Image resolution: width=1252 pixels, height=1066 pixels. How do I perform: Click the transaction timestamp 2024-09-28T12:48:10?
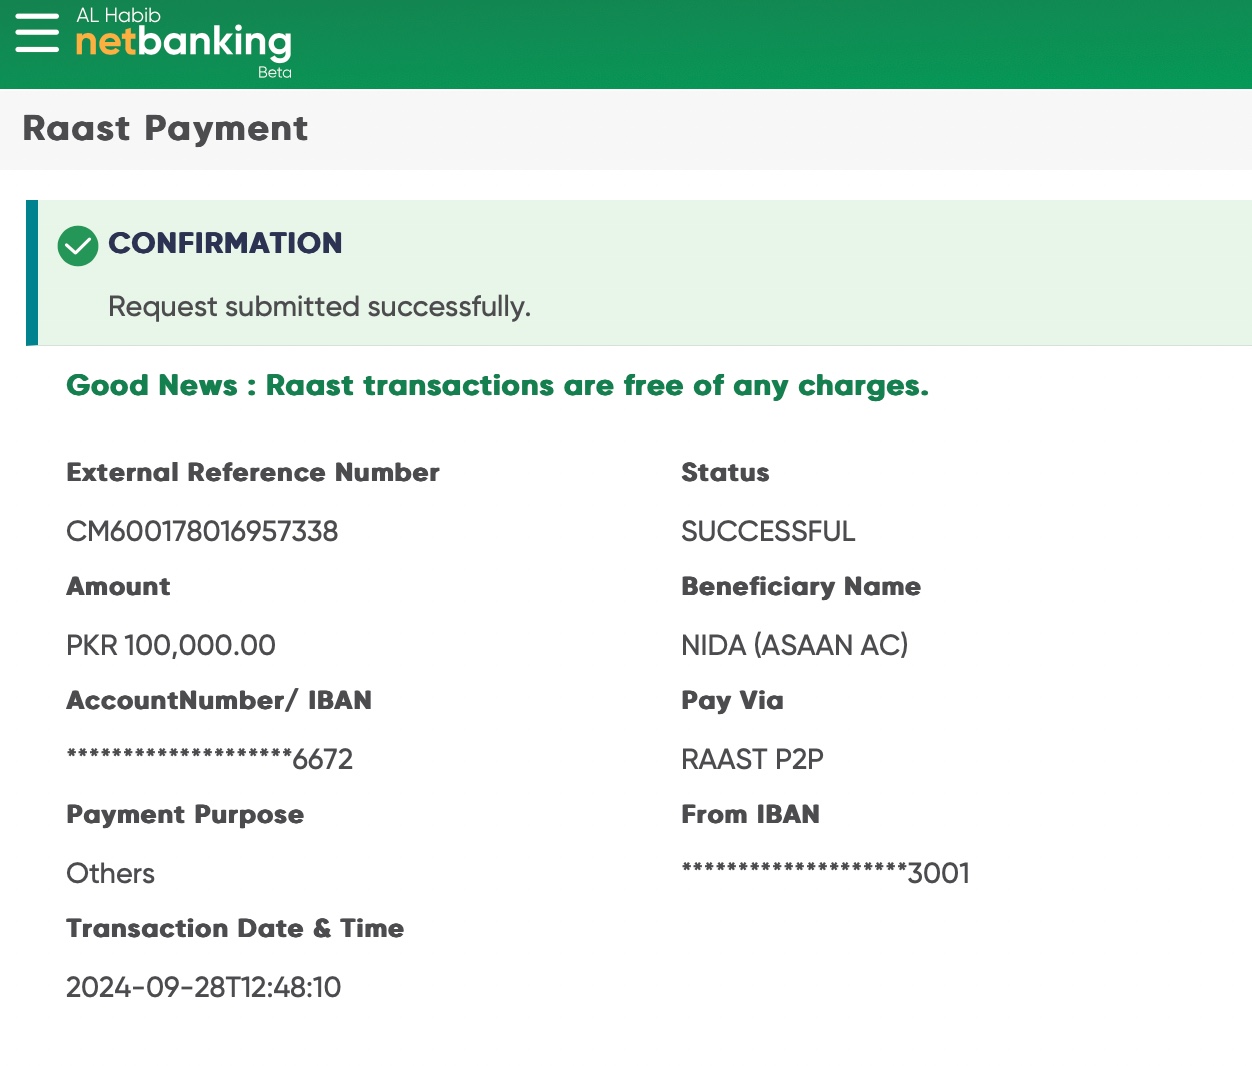(204, 987)
